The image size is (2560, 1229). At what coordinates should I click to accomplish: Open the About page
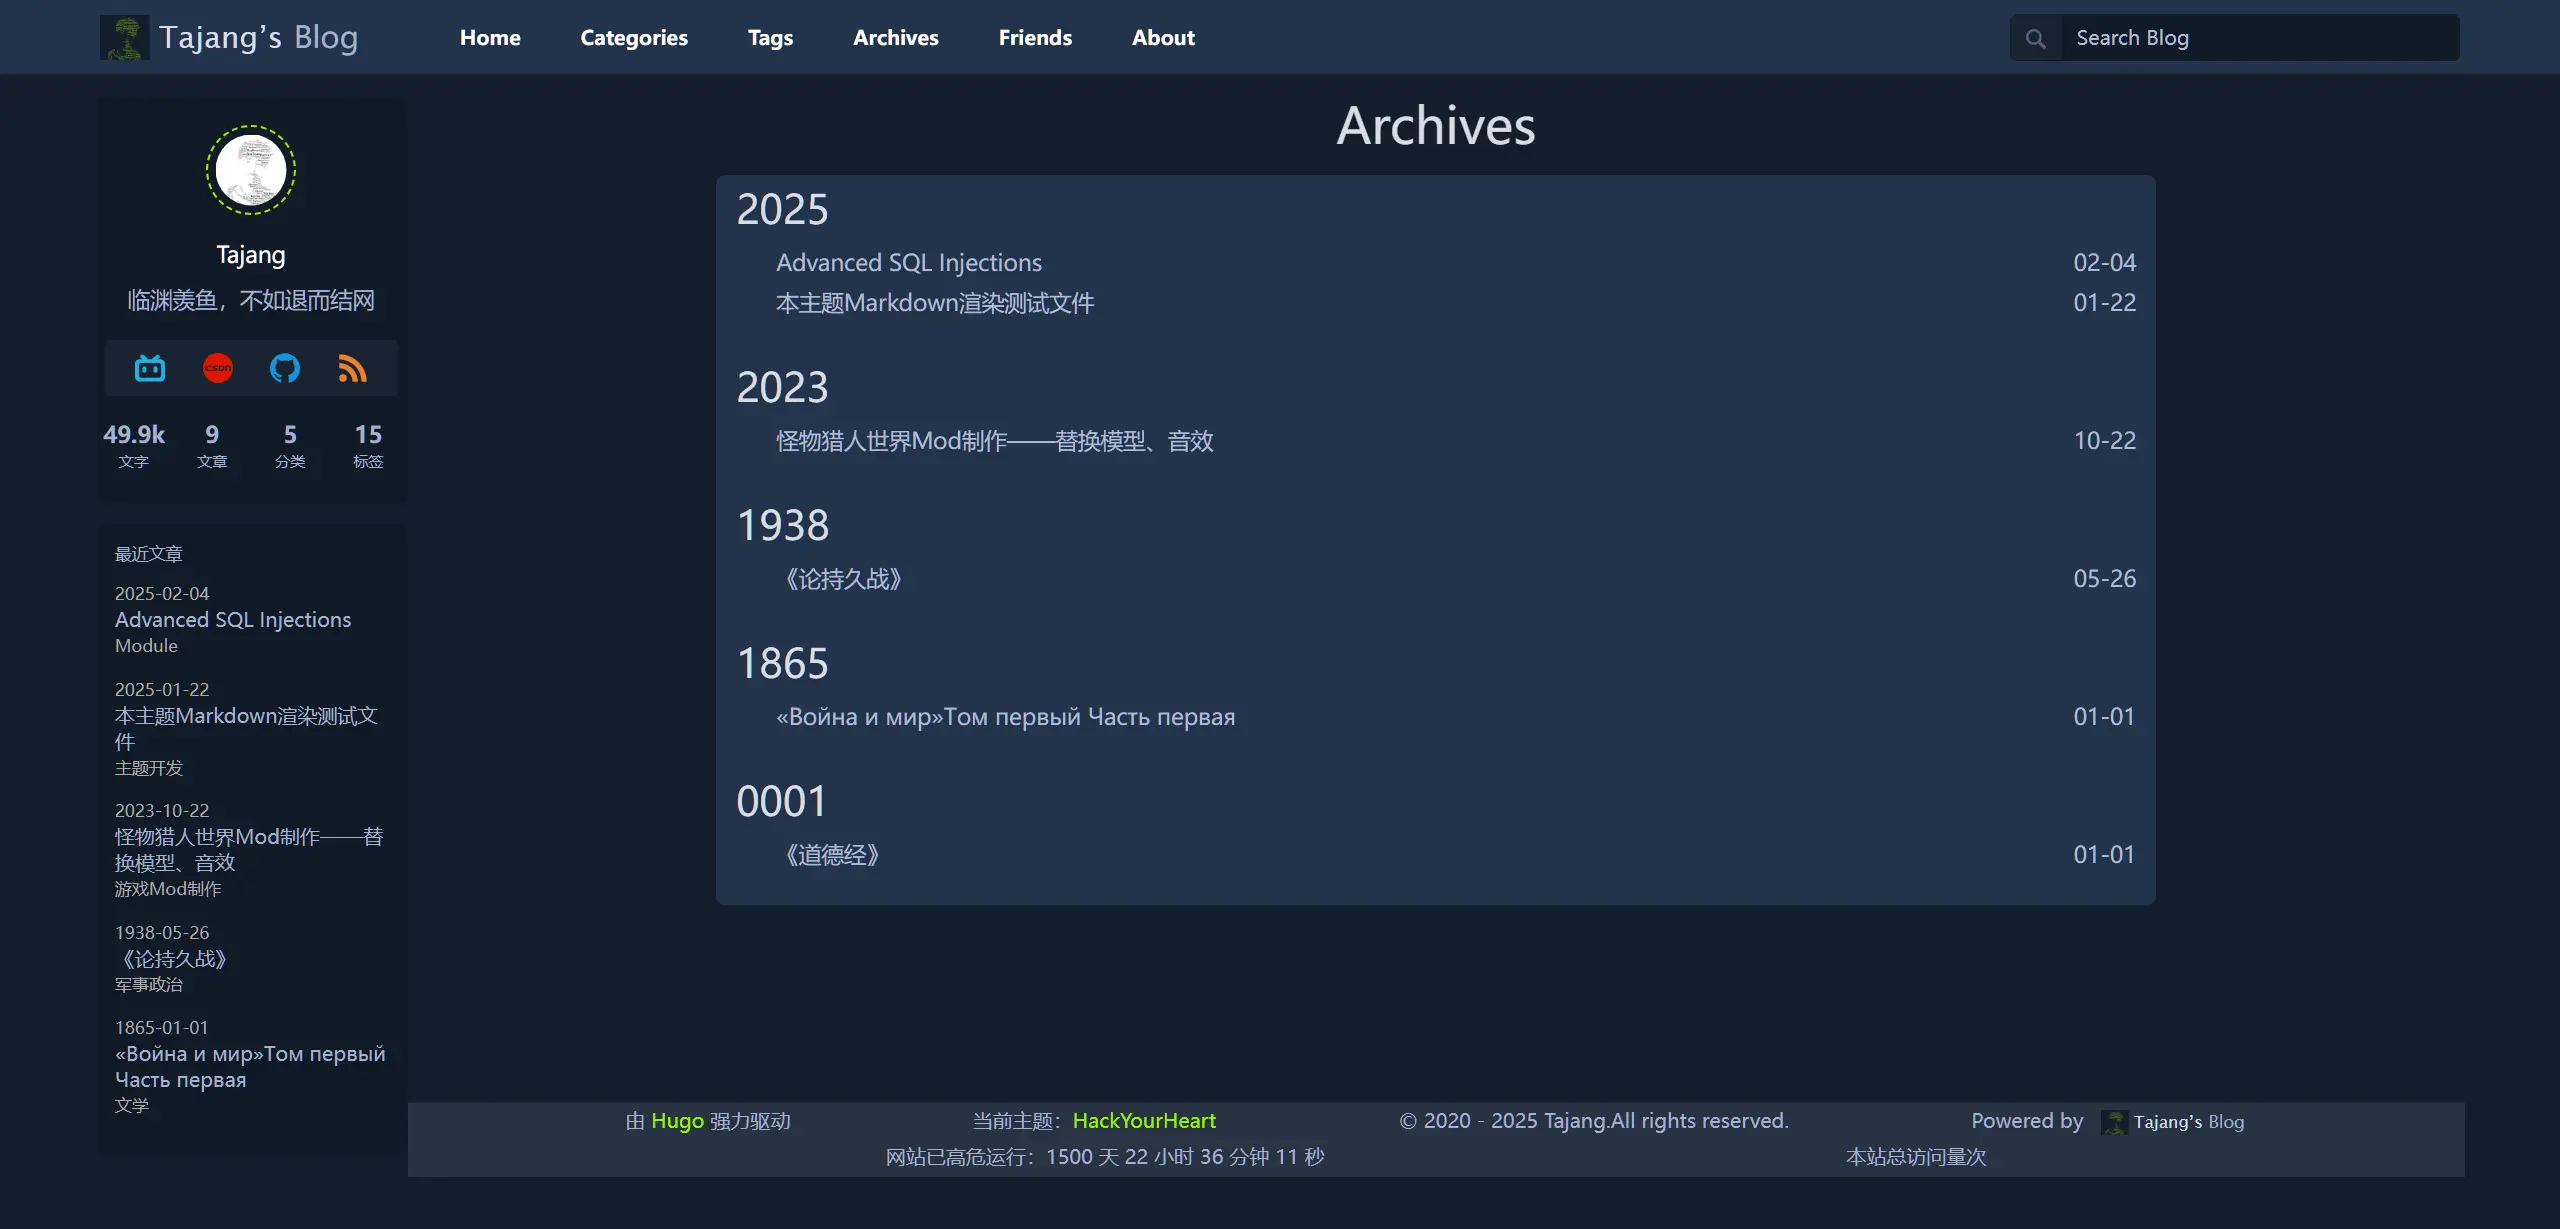pyautogui.click(x=1163, y=38)
